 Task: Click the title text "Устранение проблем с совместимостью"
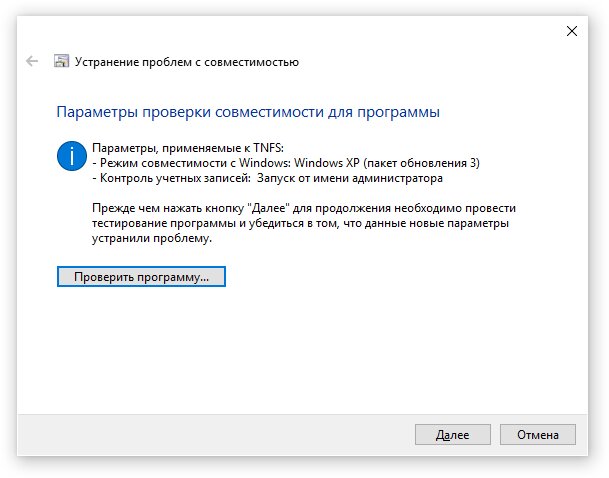tap(187, 62)
